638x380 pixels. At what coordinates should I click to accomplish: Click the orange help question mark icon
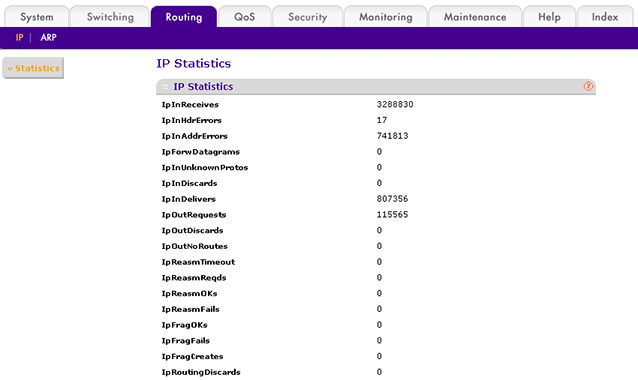(x=588, y=86)
